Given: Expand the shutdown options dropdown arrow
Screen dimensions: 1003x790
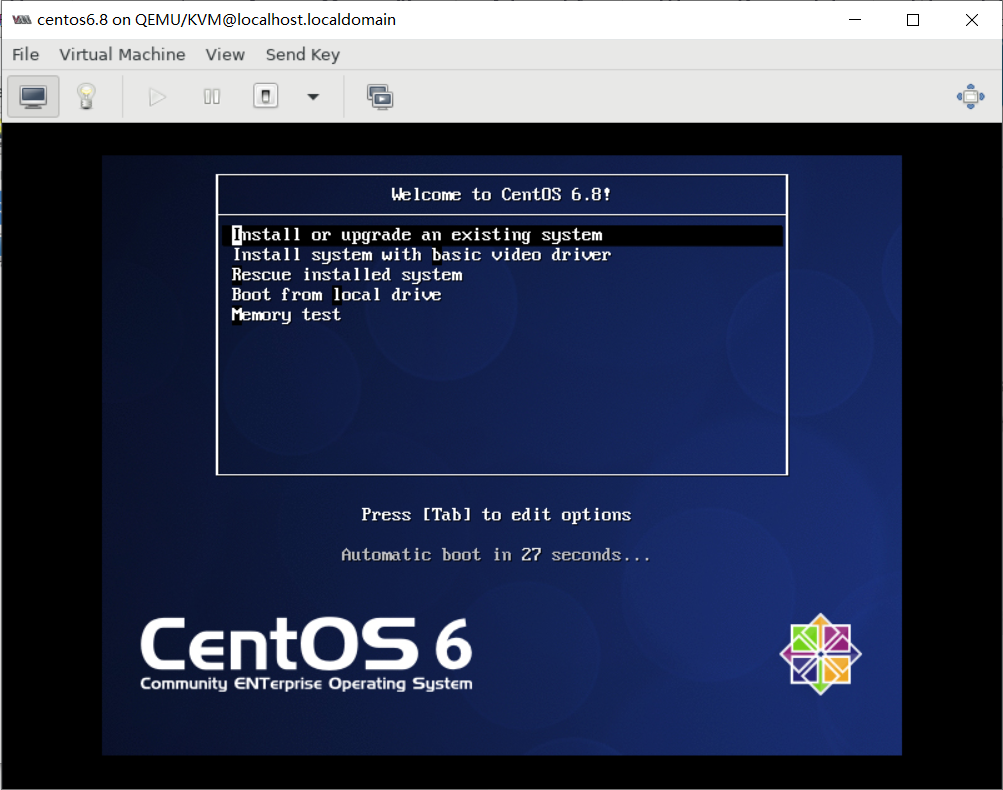Looking at the screenshot, I should 313,97.
